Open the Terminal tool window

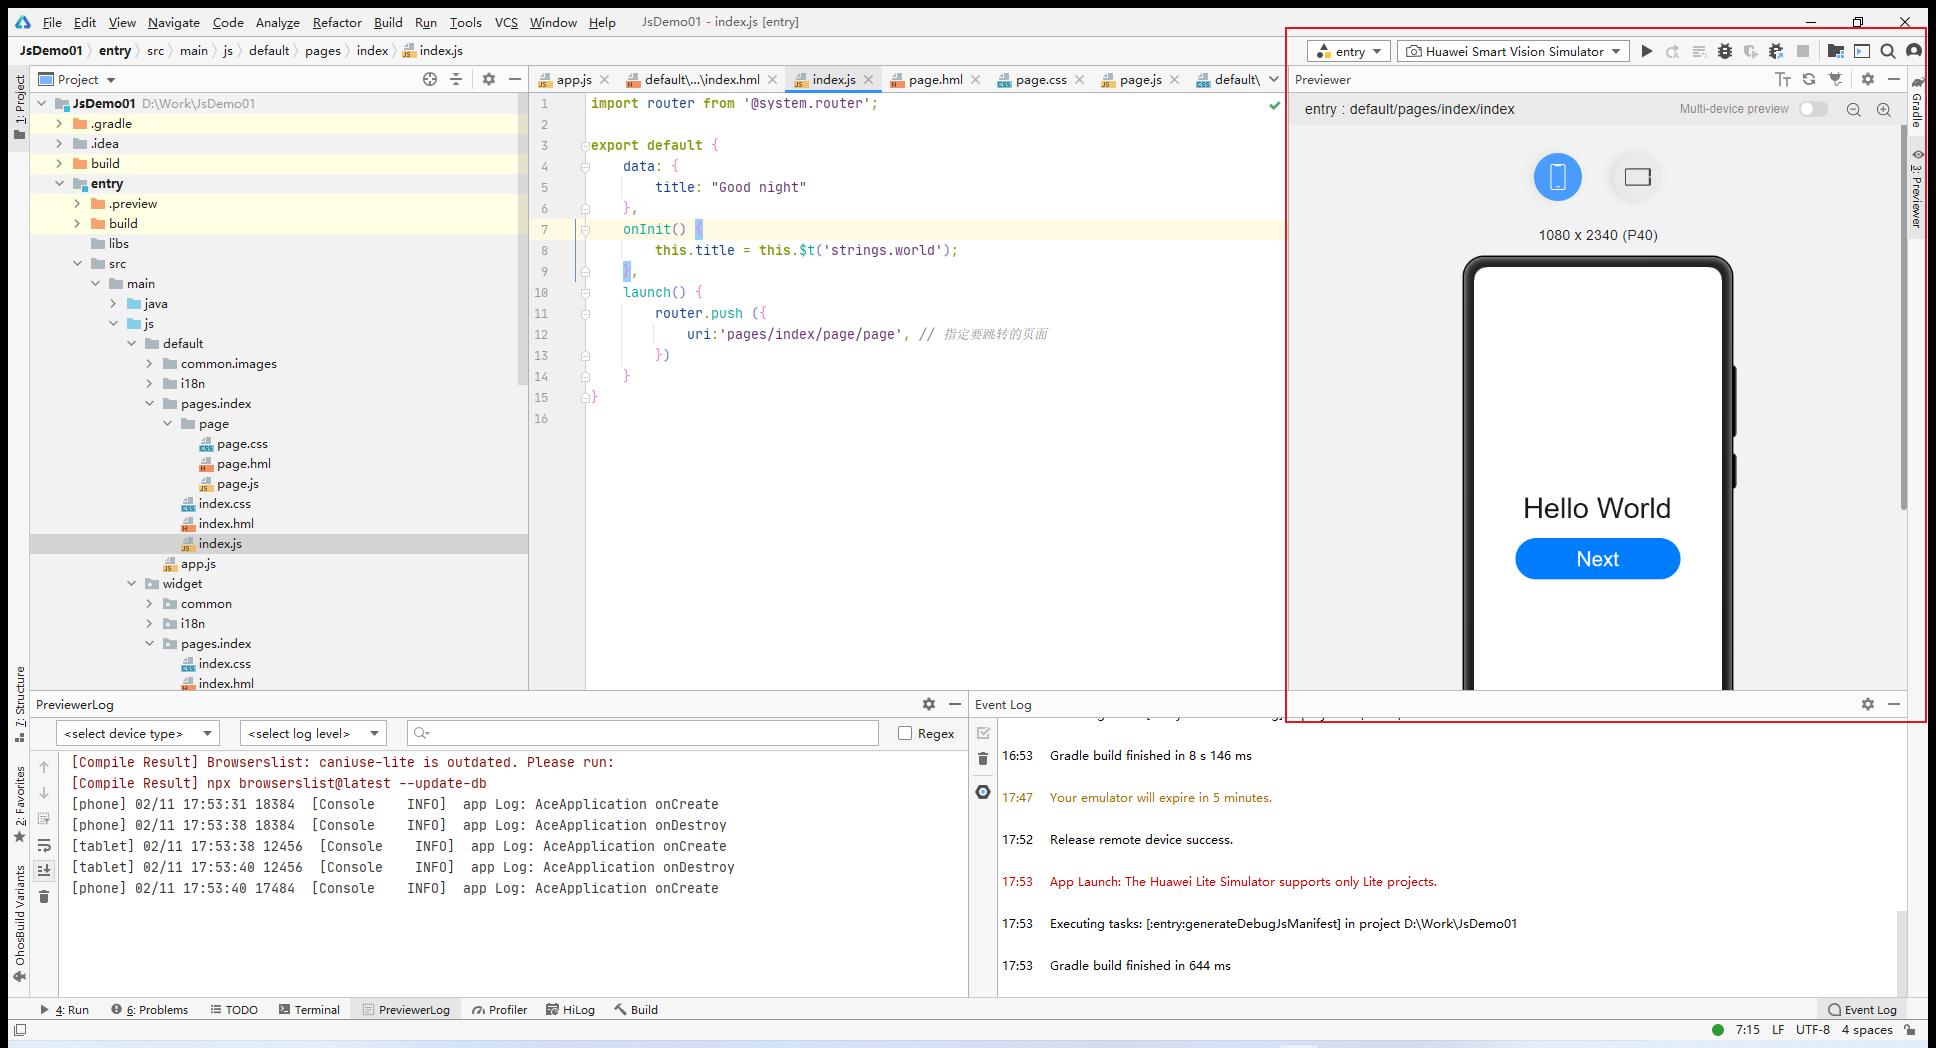[x=309, y=1009]
